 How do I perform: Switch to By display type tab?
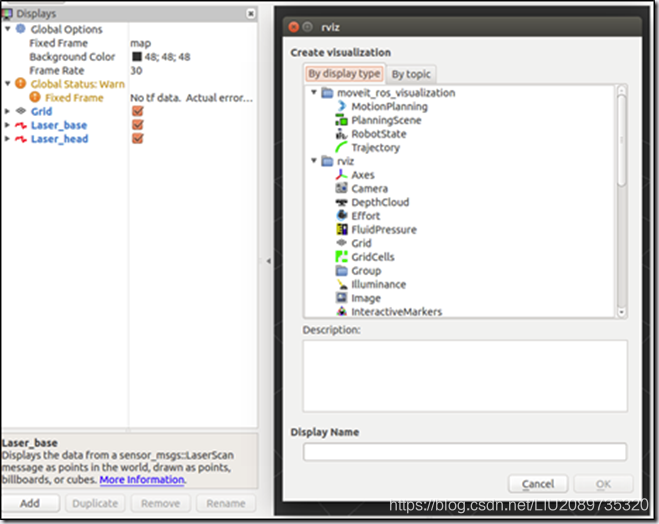coord(344,74)
